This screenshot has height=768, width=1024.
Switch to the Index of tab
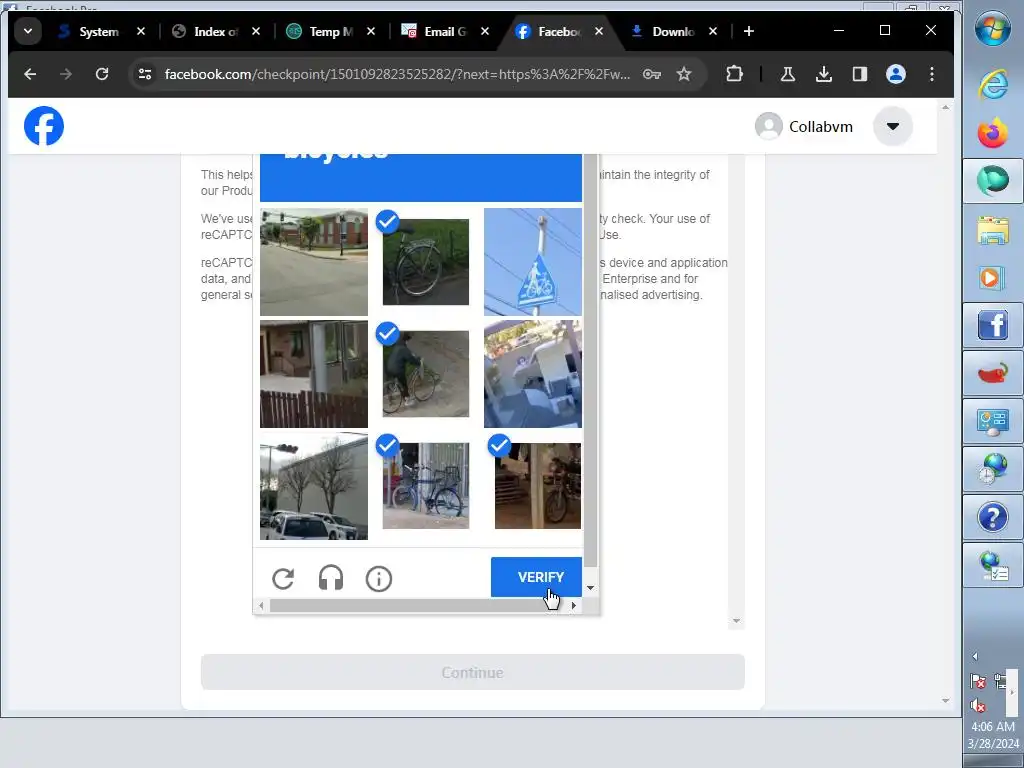pyautogui.click(x=216, y=31)
